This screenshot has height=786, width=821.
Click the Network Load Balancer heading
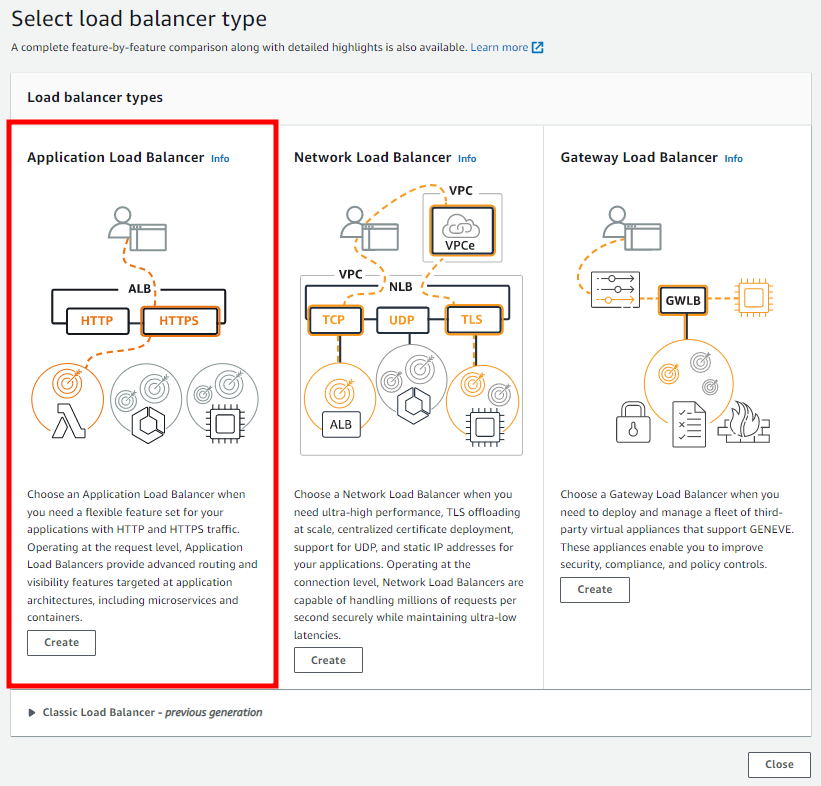click(372, 158)
